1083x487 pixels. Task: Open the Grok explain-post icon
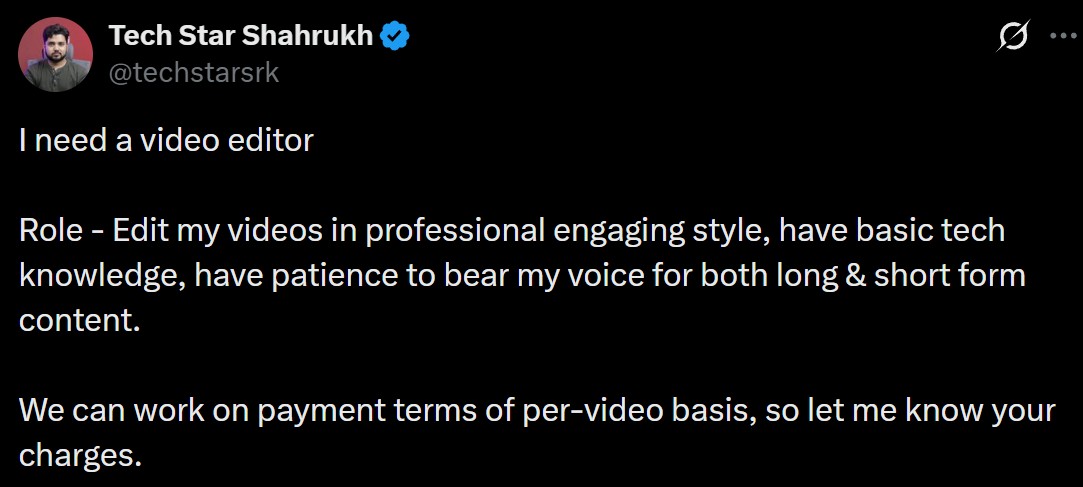click(1013, 36)
